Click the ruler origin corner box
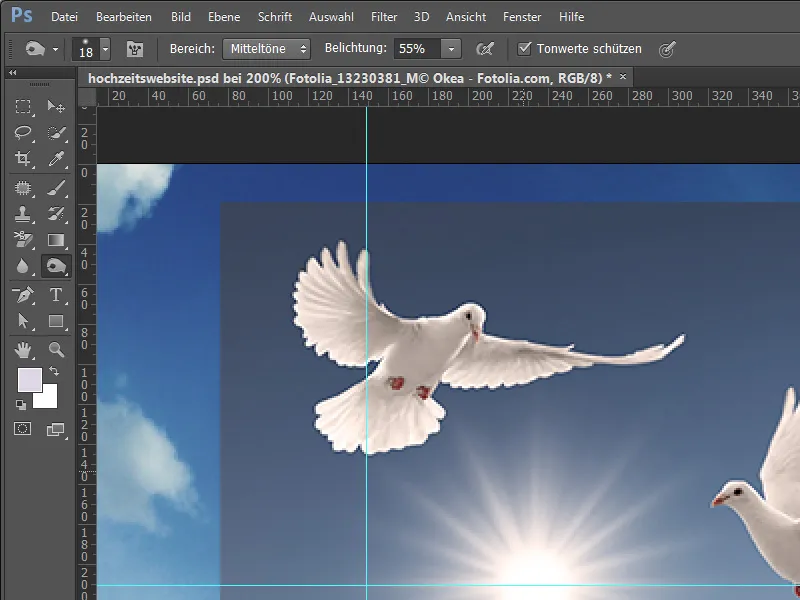The image size is (800, 600). click(x=87, y=96)
